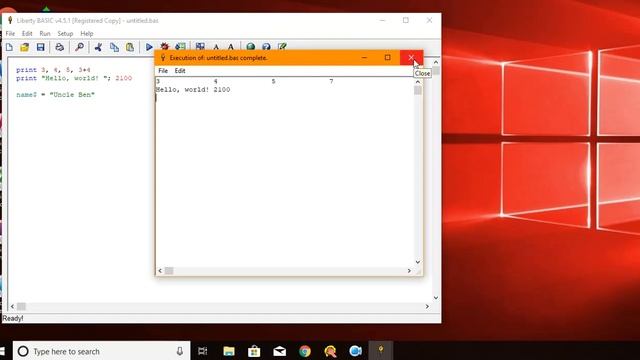Image resolution: width=640 pixels, height=360 pixels.
Task: Open Mail app from the taskbar
Action: [280, 351]
